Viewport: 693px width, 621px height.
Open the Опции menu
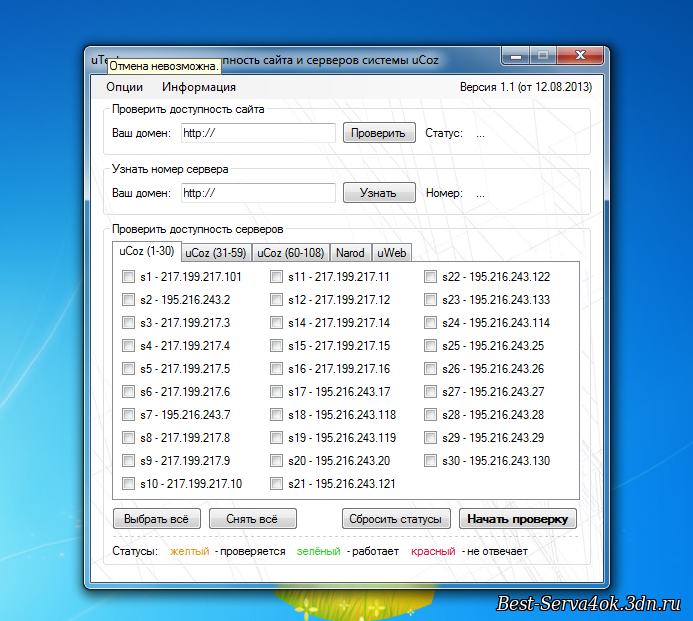pyautogui.click(x=124, y=87)
